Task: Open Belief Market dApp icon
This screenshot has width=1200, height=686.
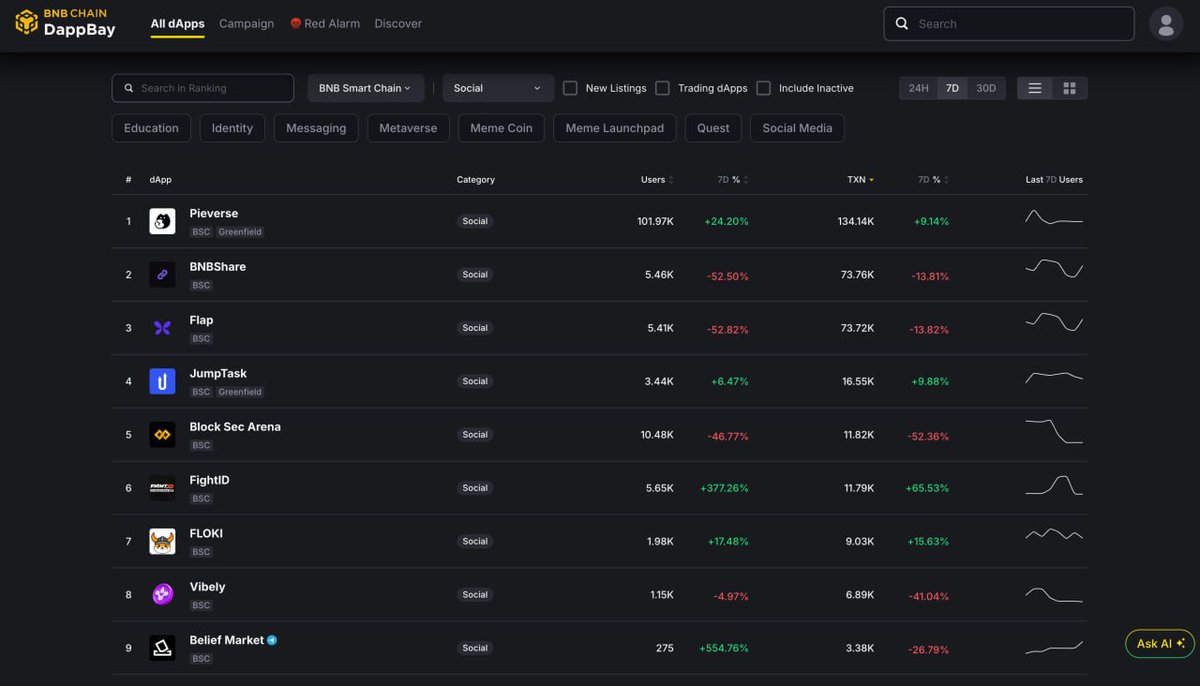Action: [x=162, y=648]
